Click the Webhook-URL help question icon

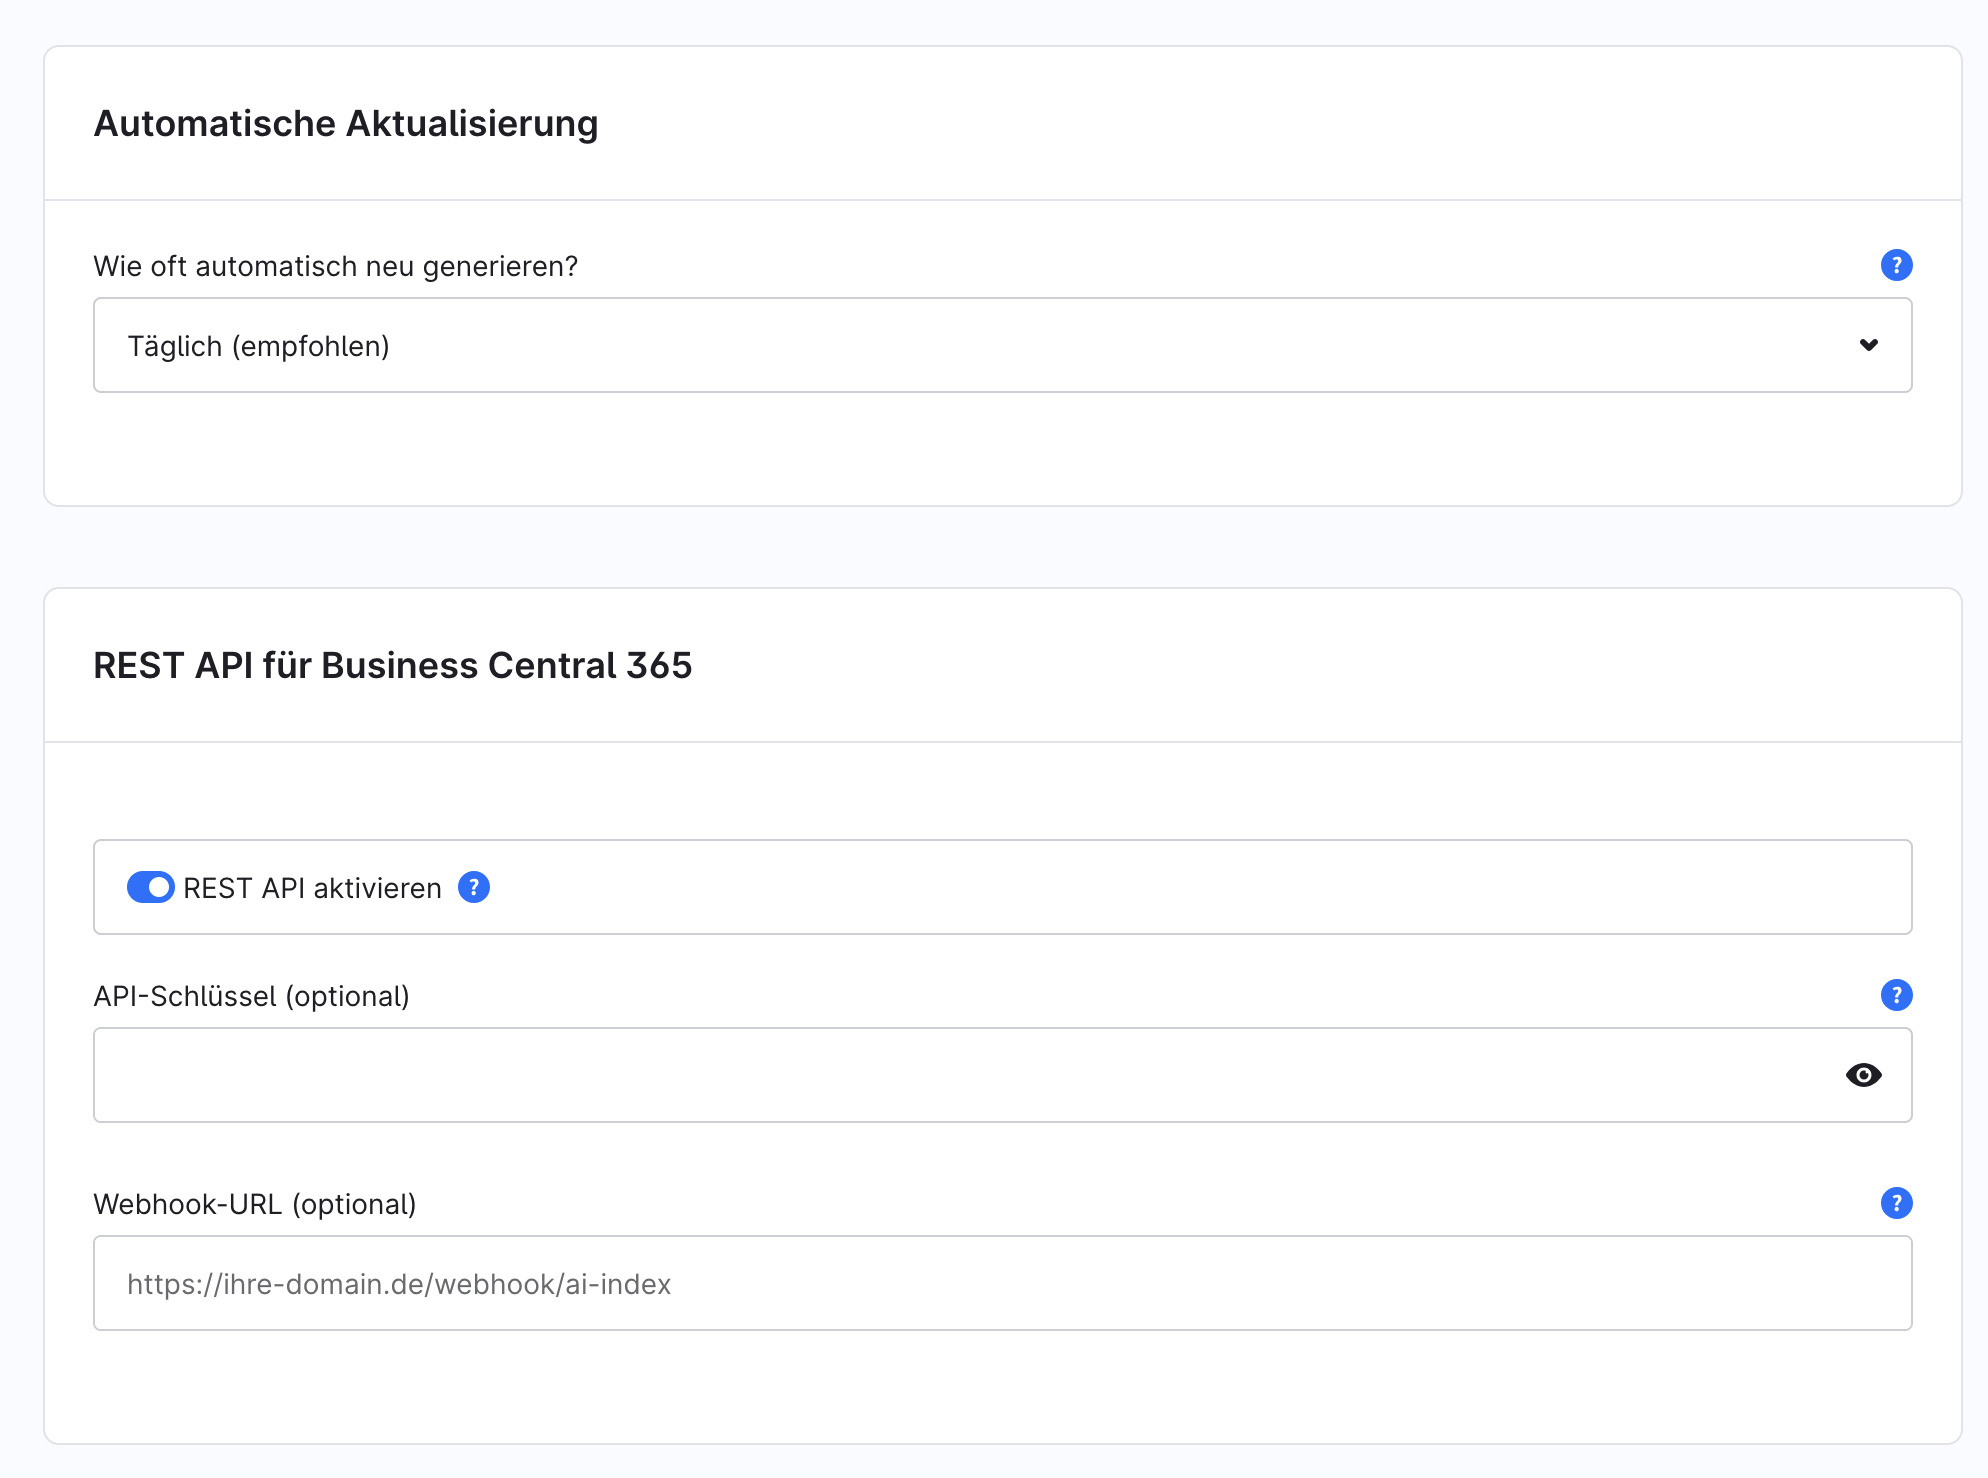[1896, 1203]
